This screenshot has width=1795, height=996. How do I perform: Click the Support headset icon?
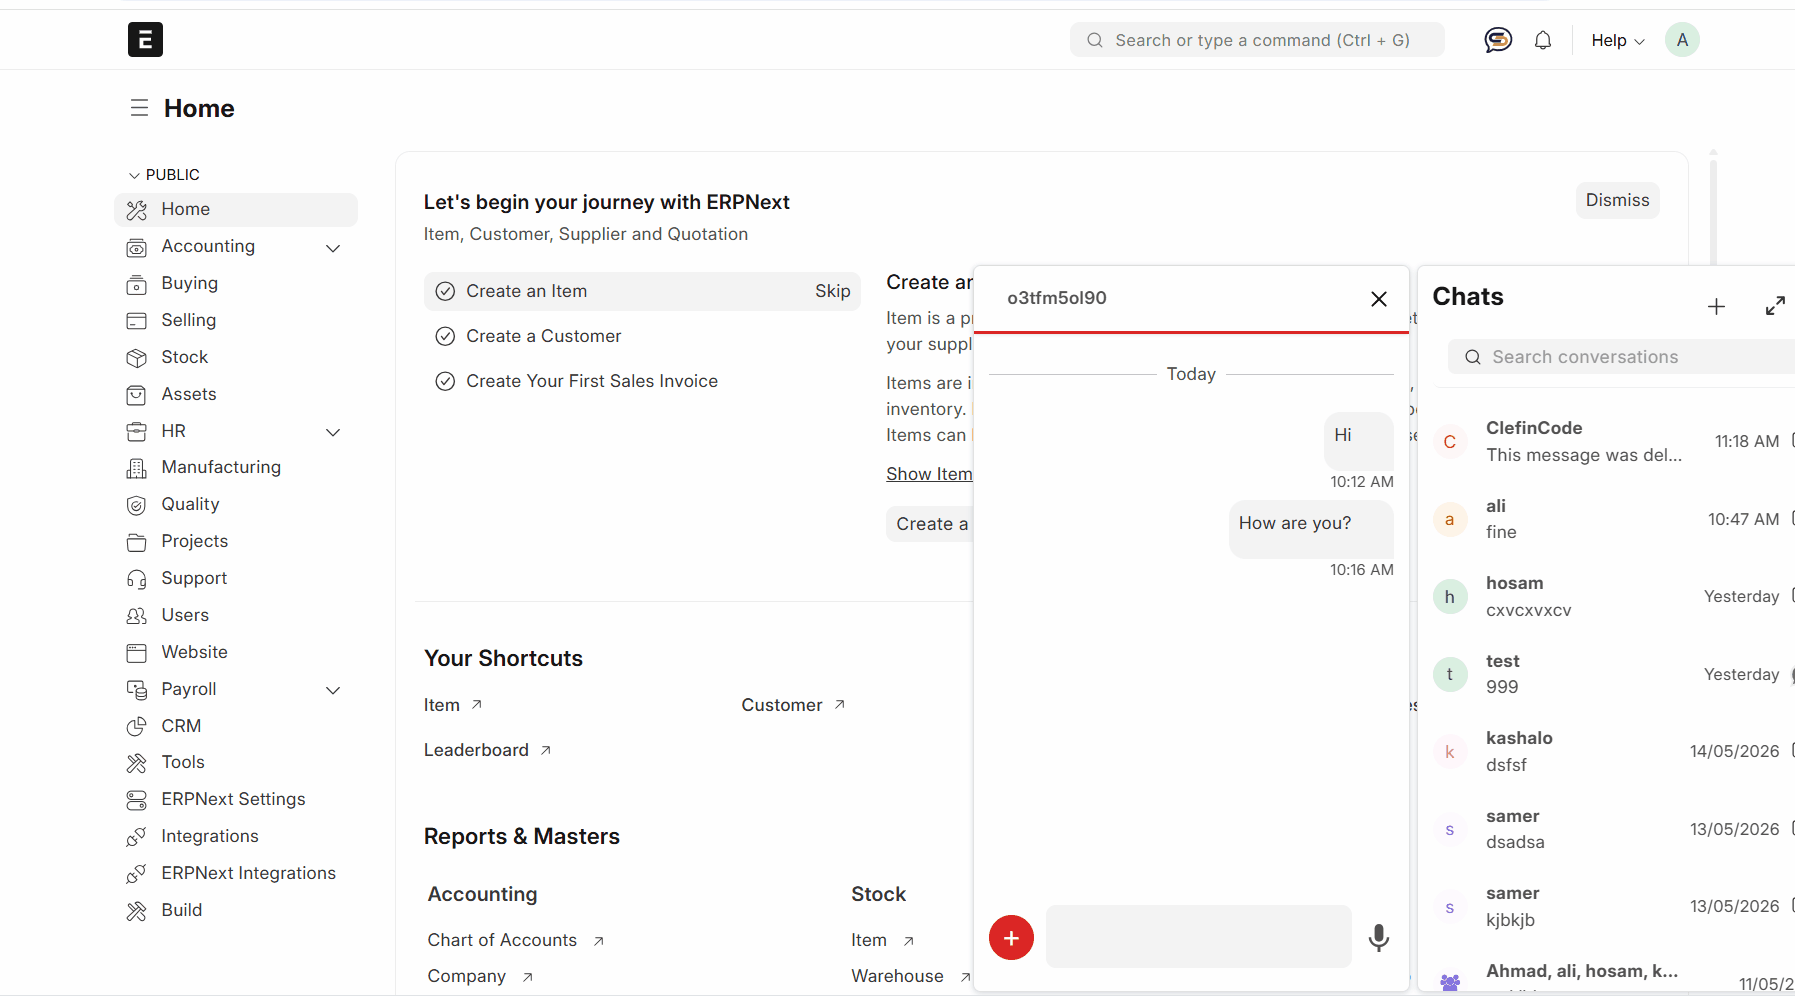coord(137,579)
